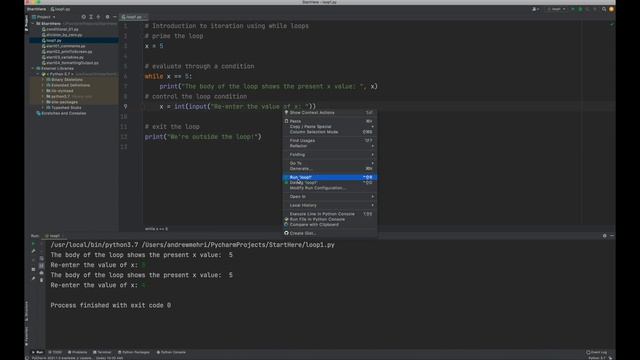Hide the Project panel with minus icon
The width and height of the screenshot is (640, 360).
(115, 17)
